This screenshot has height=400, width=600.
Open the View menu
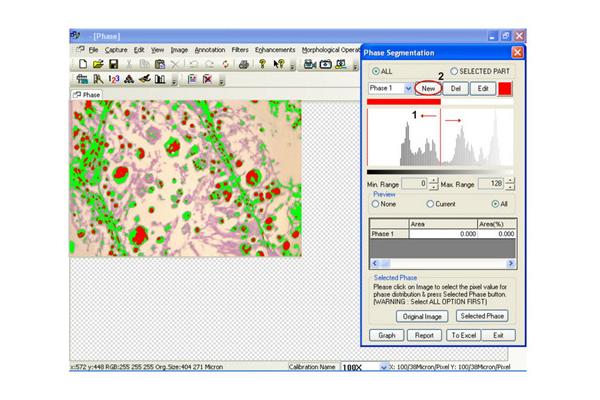coord(157,50)
